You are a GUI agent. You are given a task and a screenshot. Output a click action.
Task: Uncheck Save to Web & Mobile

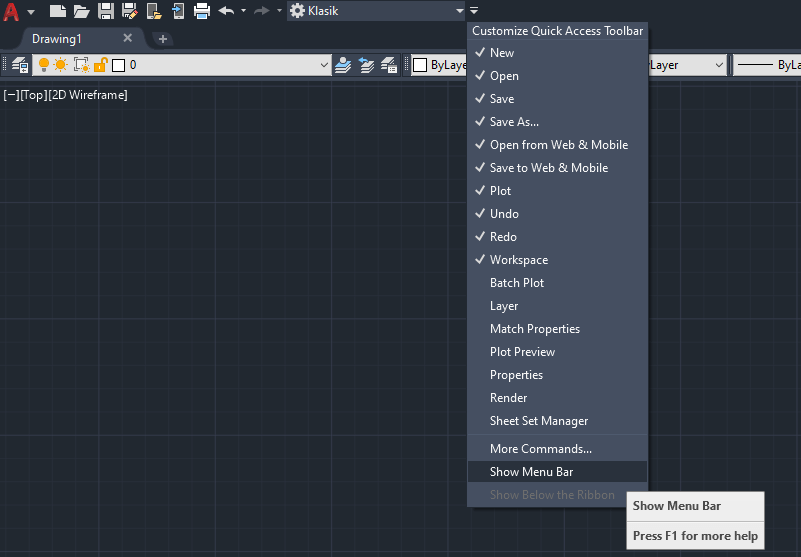point(548,168)
